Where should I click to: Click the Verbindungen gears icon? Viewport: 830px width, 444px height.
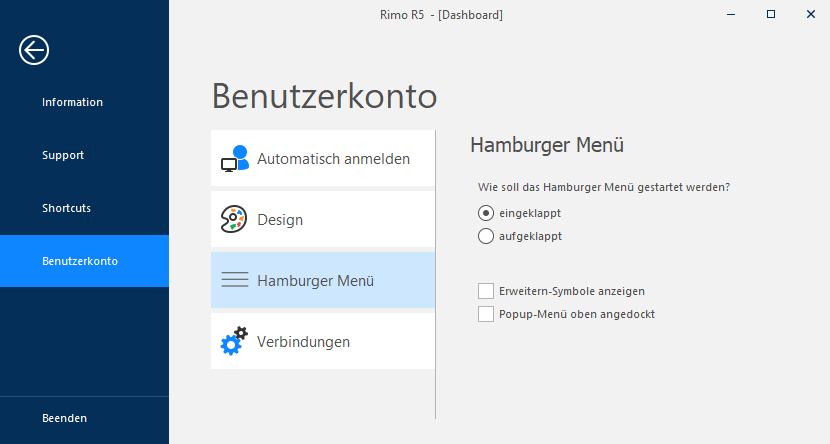pyautogui.click(x=234, y=341)
